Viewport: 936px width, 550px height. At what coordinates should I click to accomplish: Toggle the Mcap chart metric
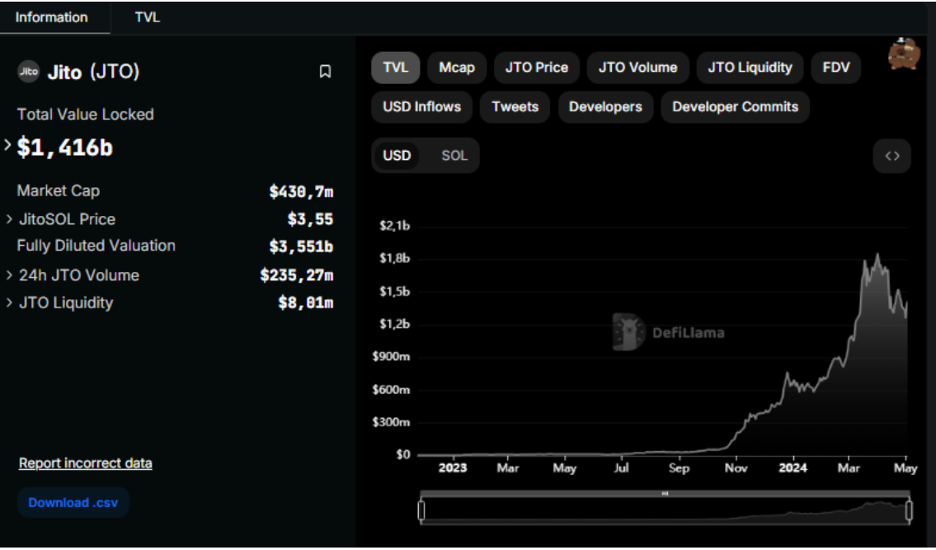click(x=457, y=67)
